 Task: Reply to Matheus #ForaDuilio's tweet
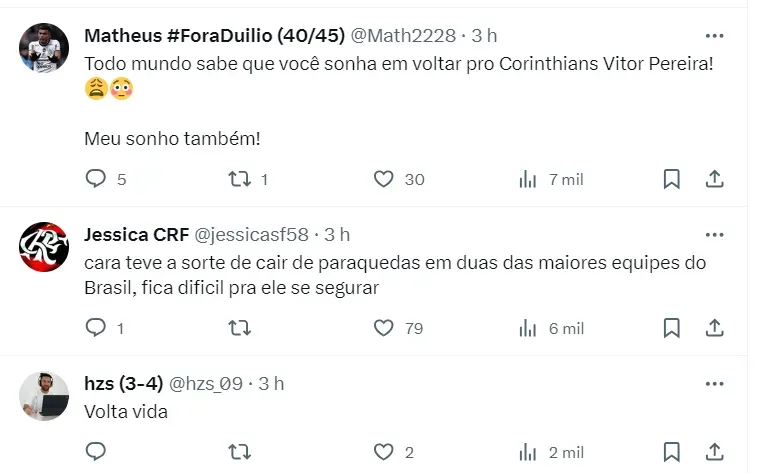click(x=96, y=179)
